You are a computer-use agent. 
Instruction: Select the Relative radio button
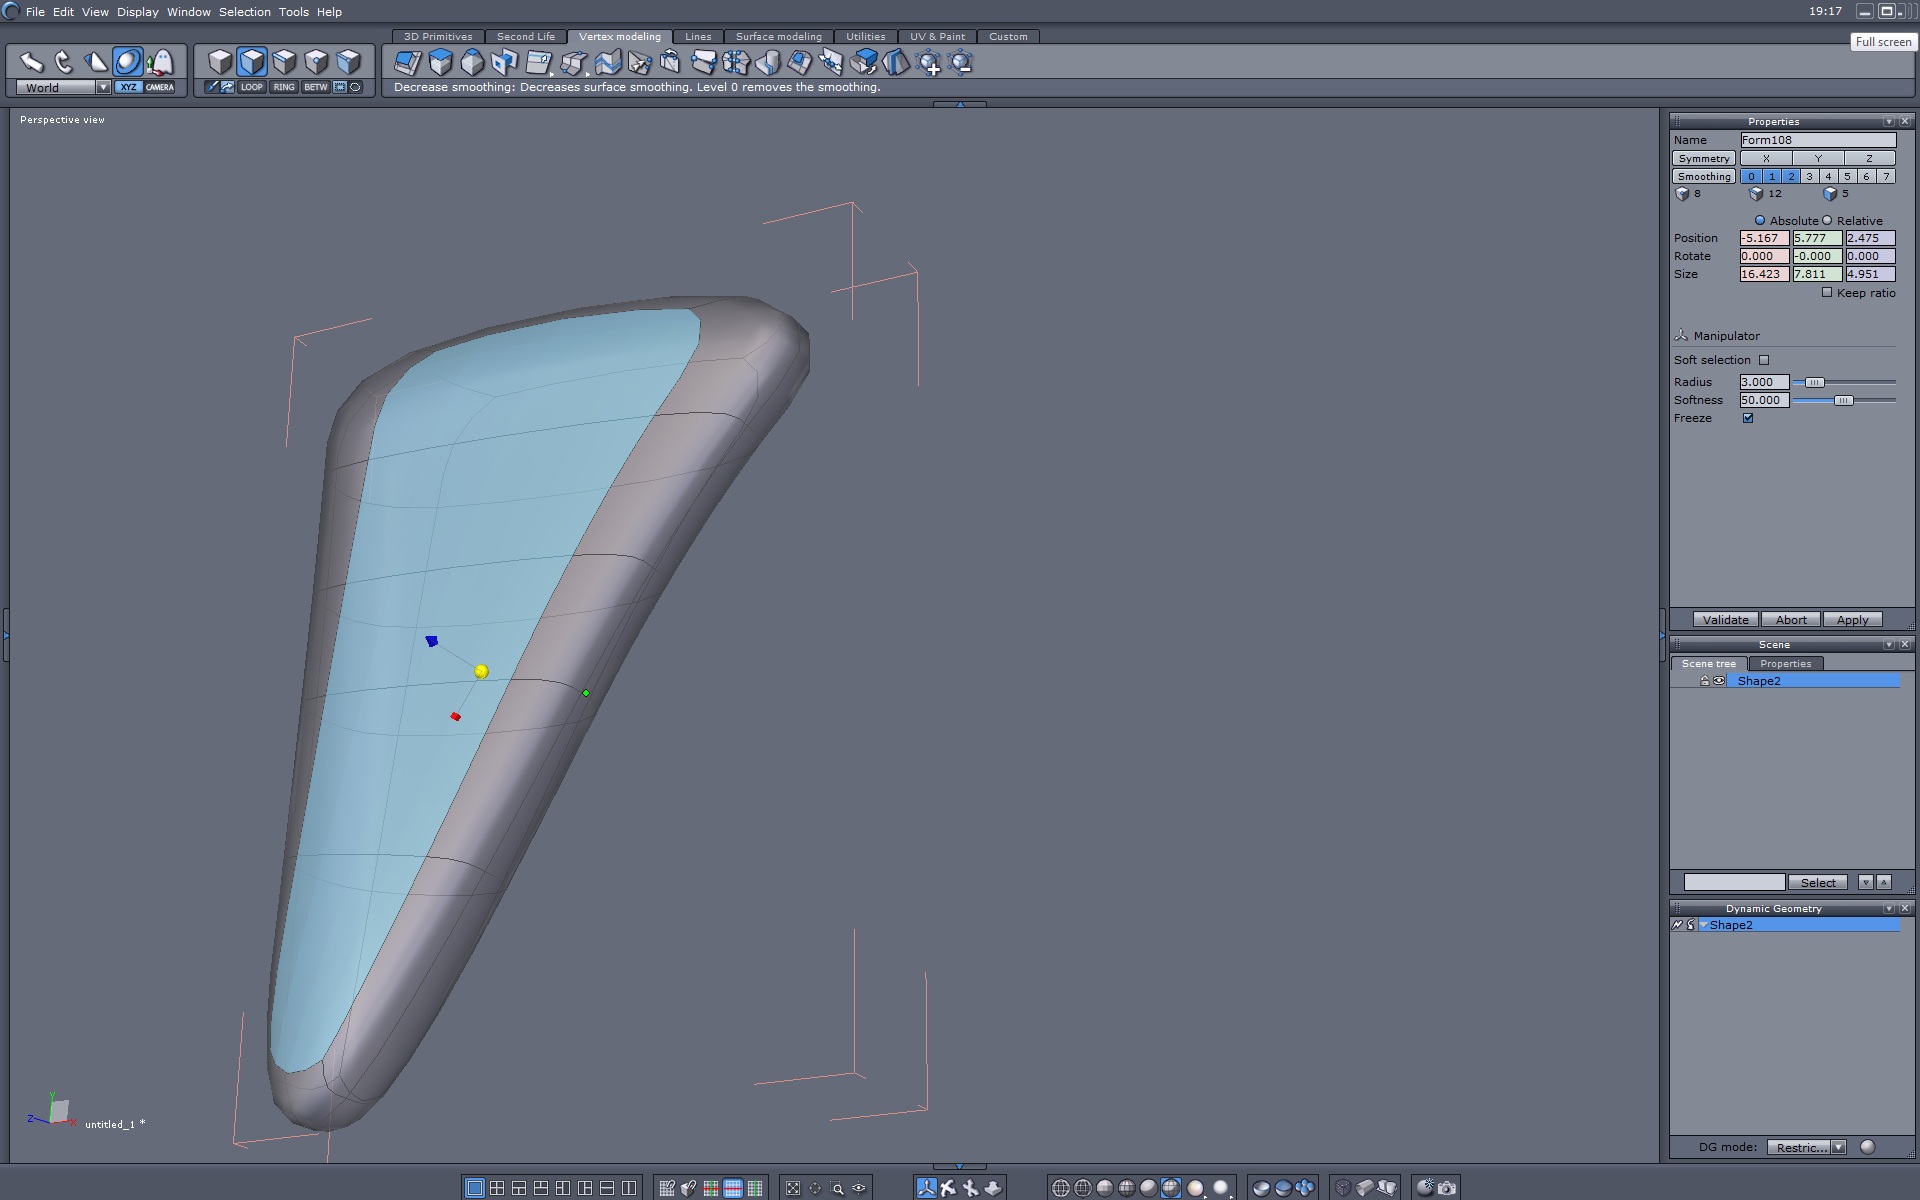(1827, 220)
